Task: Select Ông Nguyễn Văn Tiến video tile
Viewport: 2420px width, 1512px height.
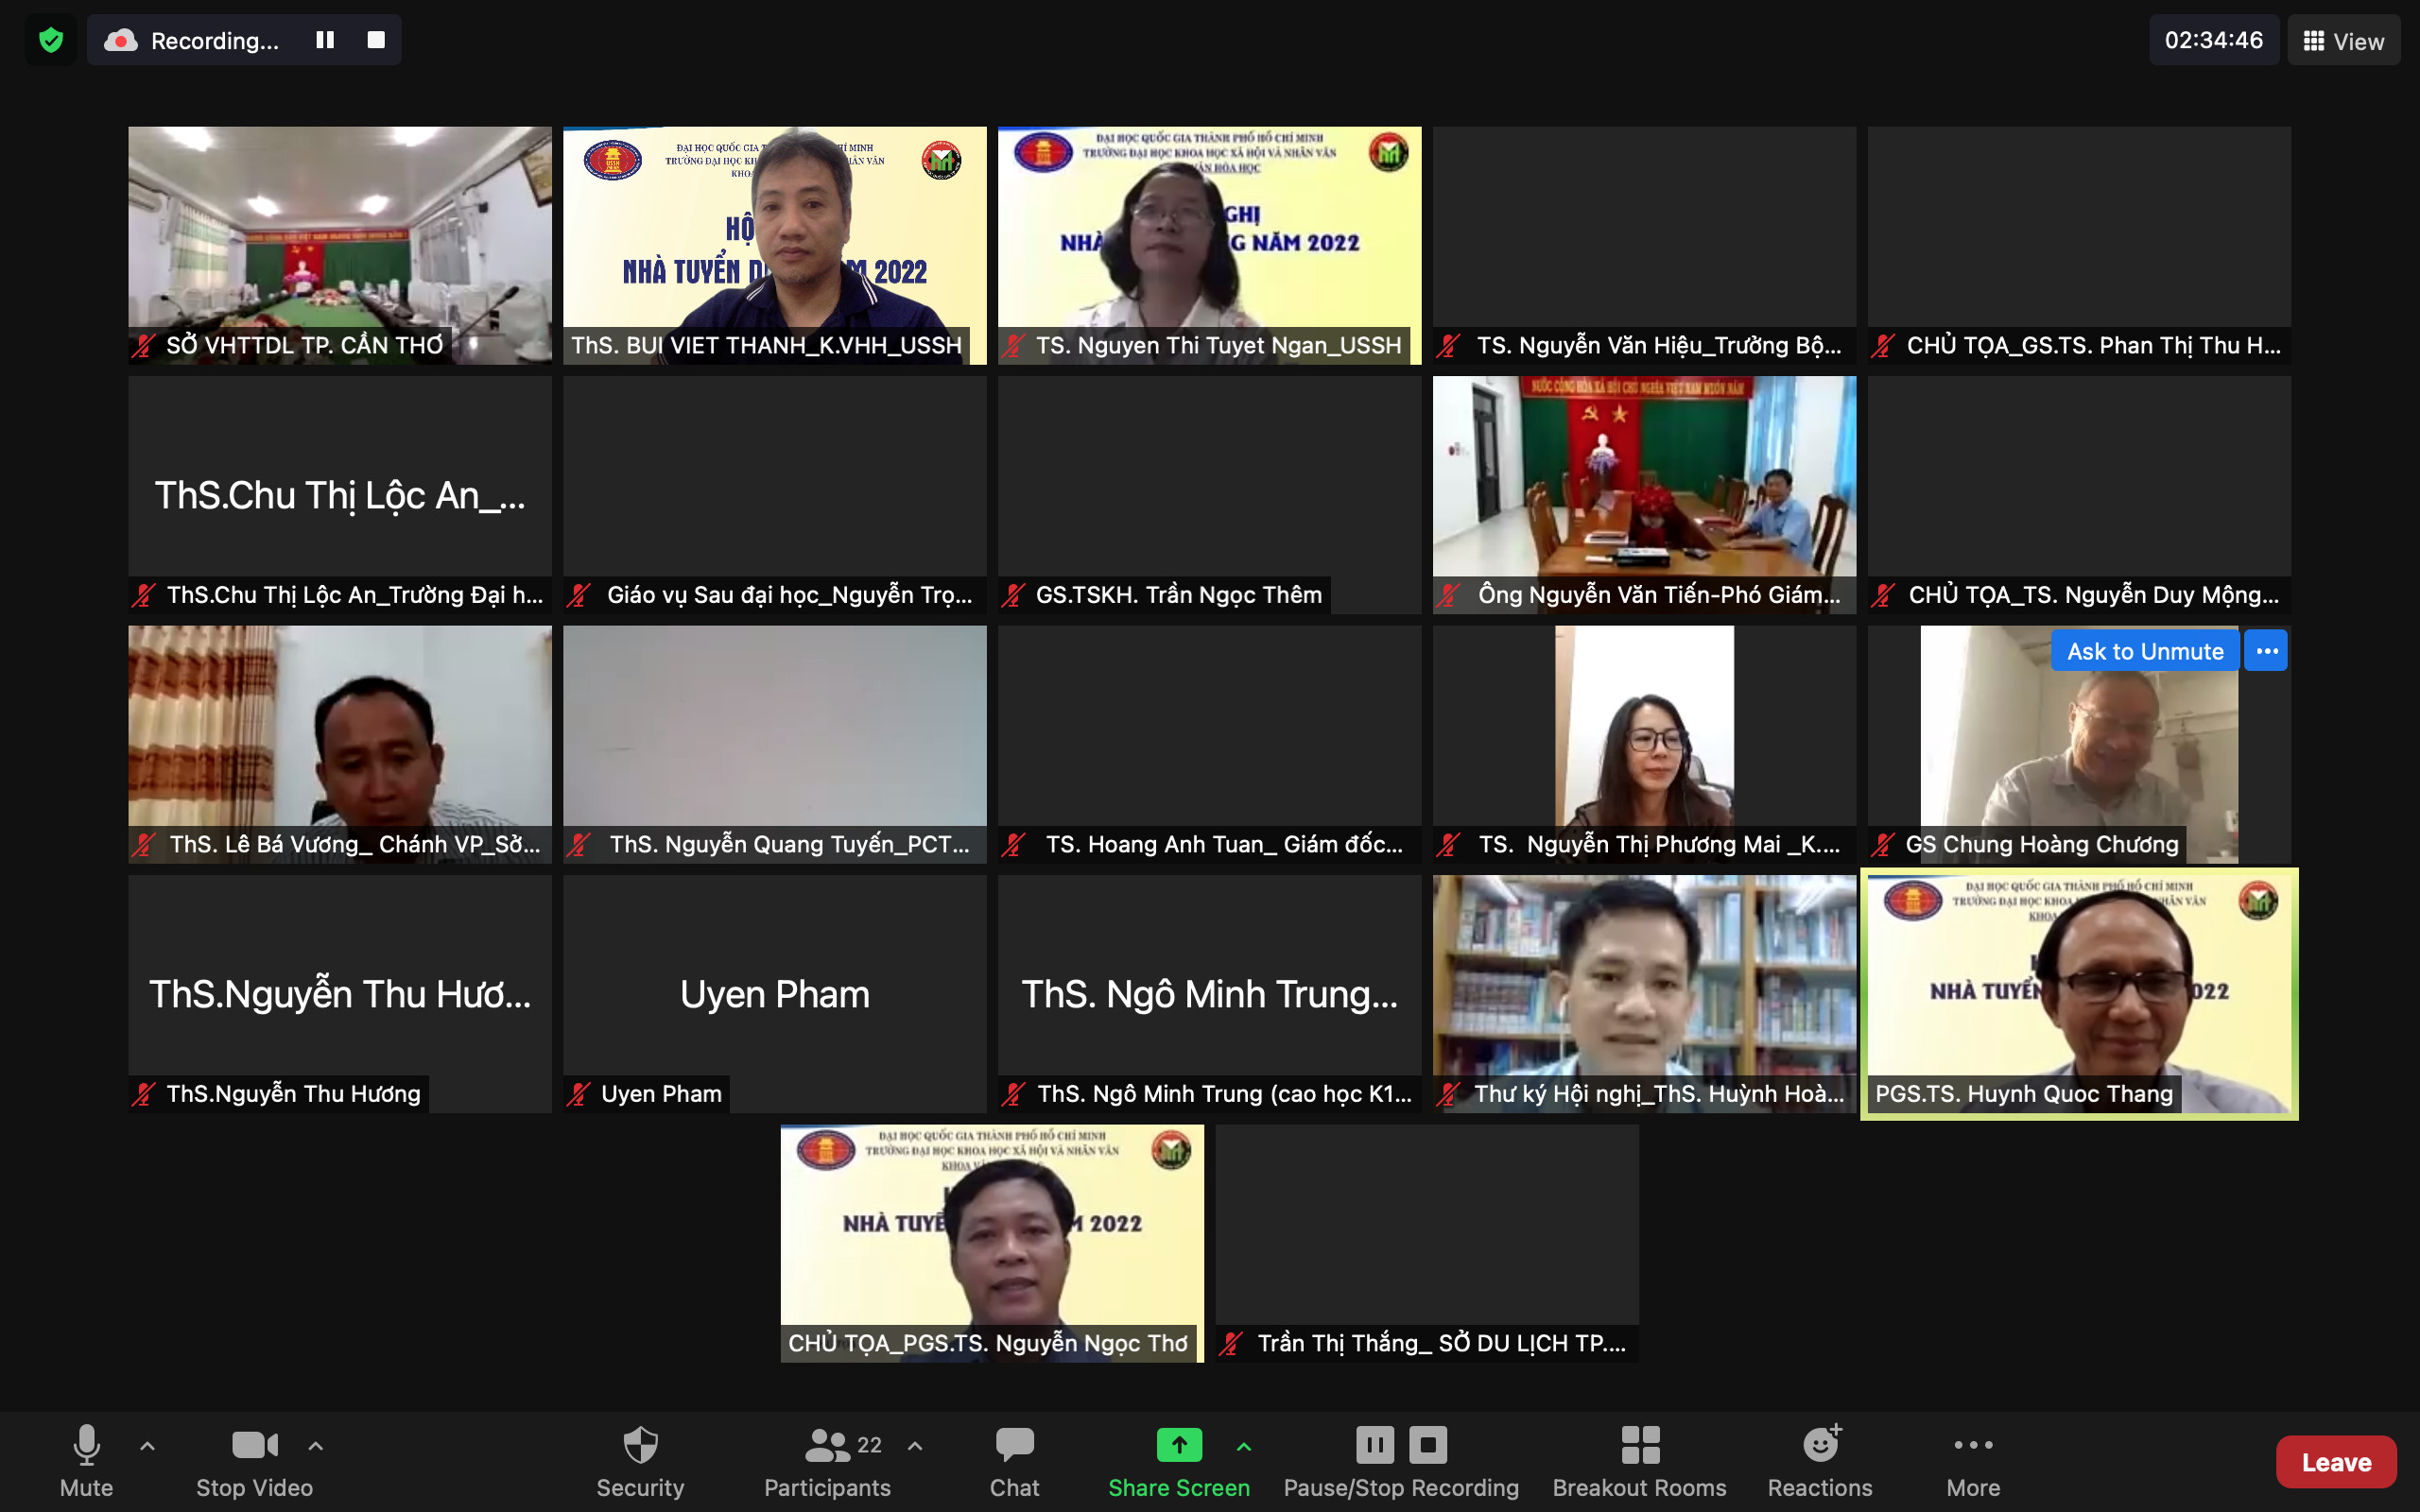Action: coord(1644,494)
